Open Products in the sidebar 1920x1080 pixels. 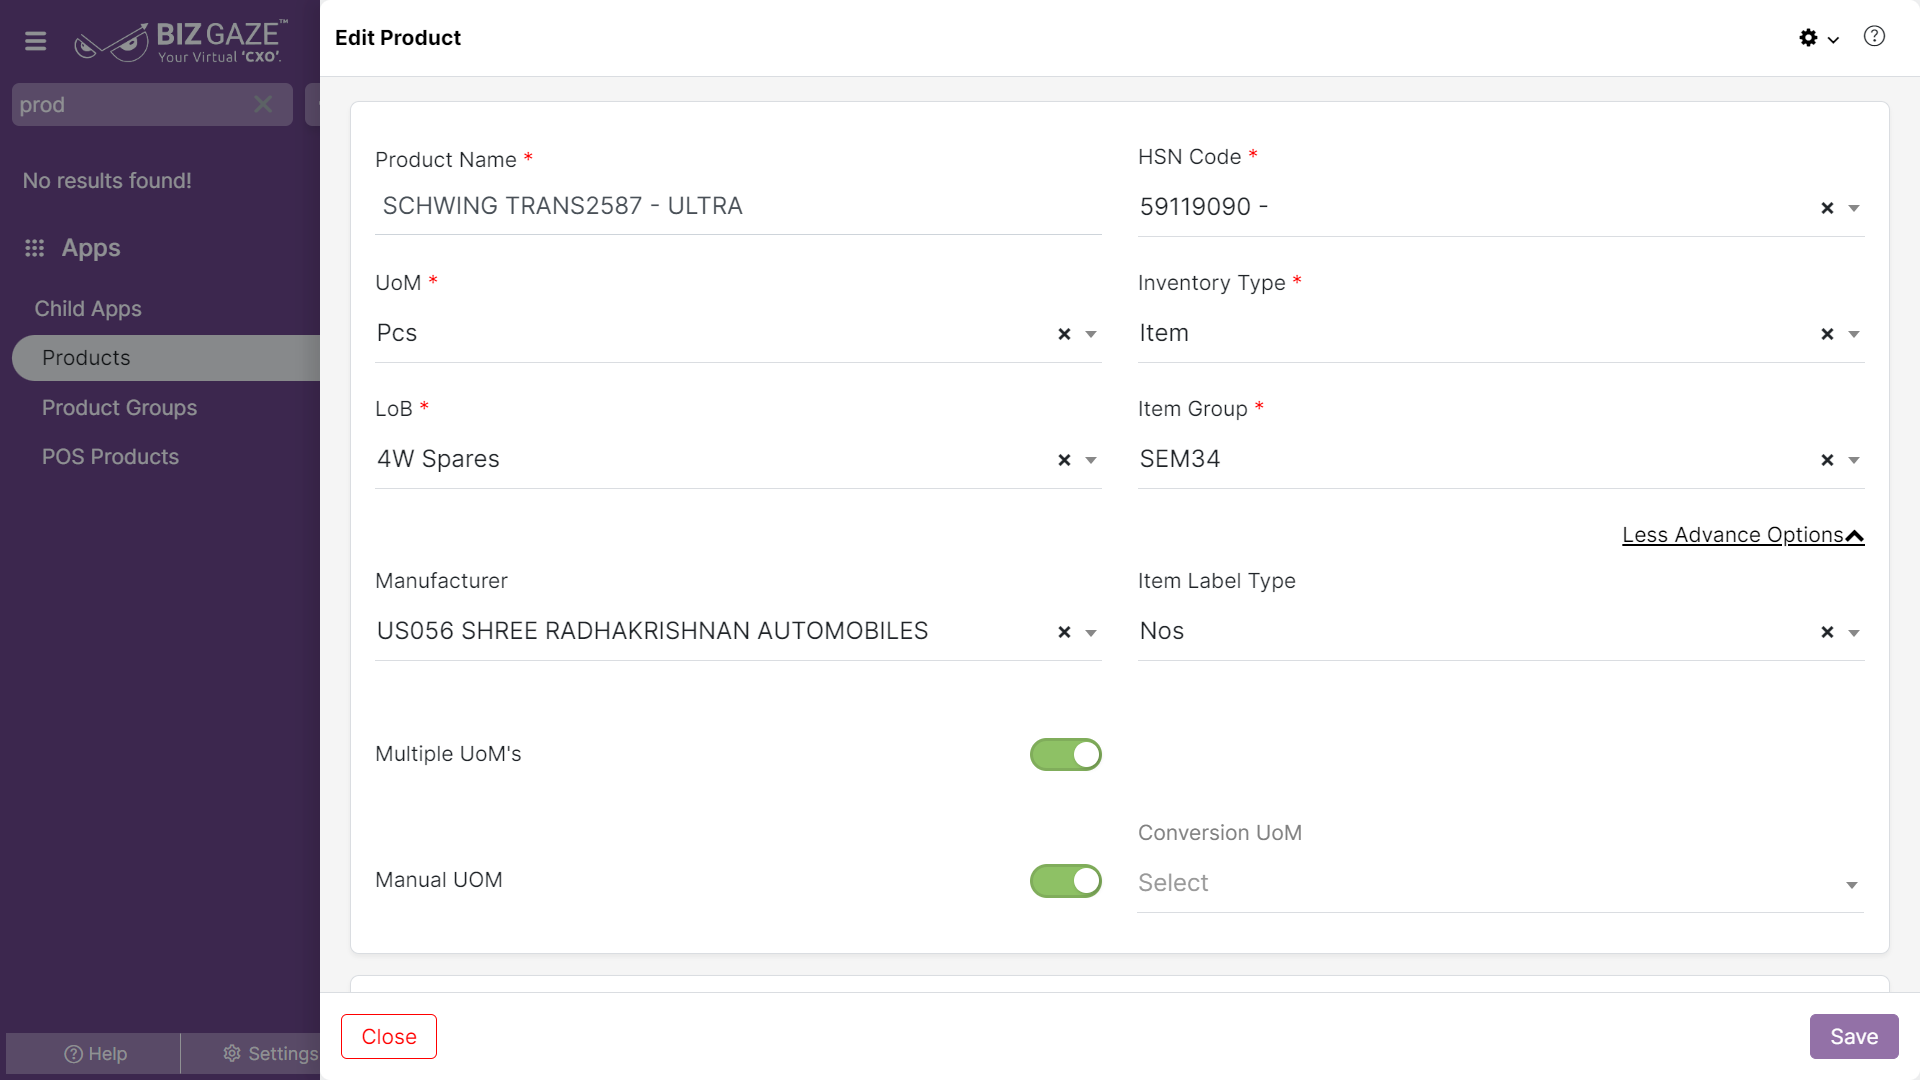pos(166,358)
